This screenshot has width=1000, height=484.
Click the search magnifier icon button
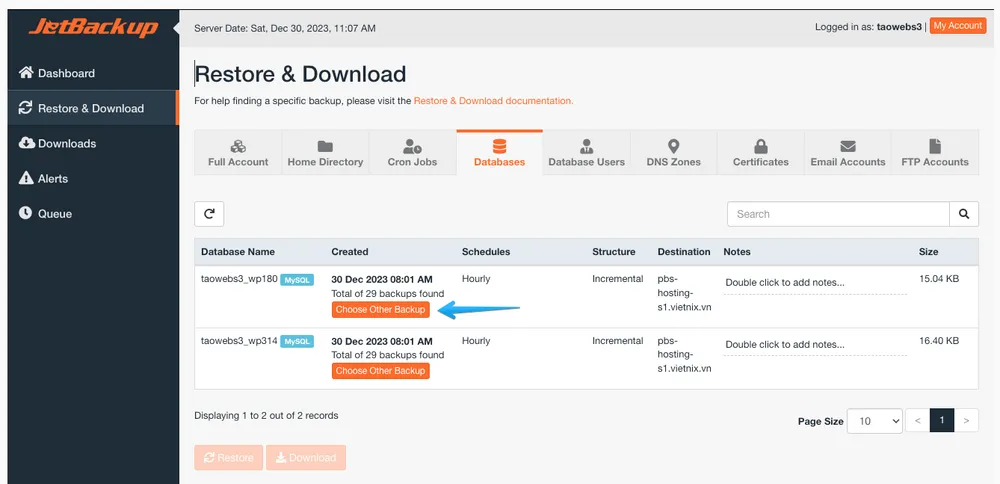tap(963, 213)
